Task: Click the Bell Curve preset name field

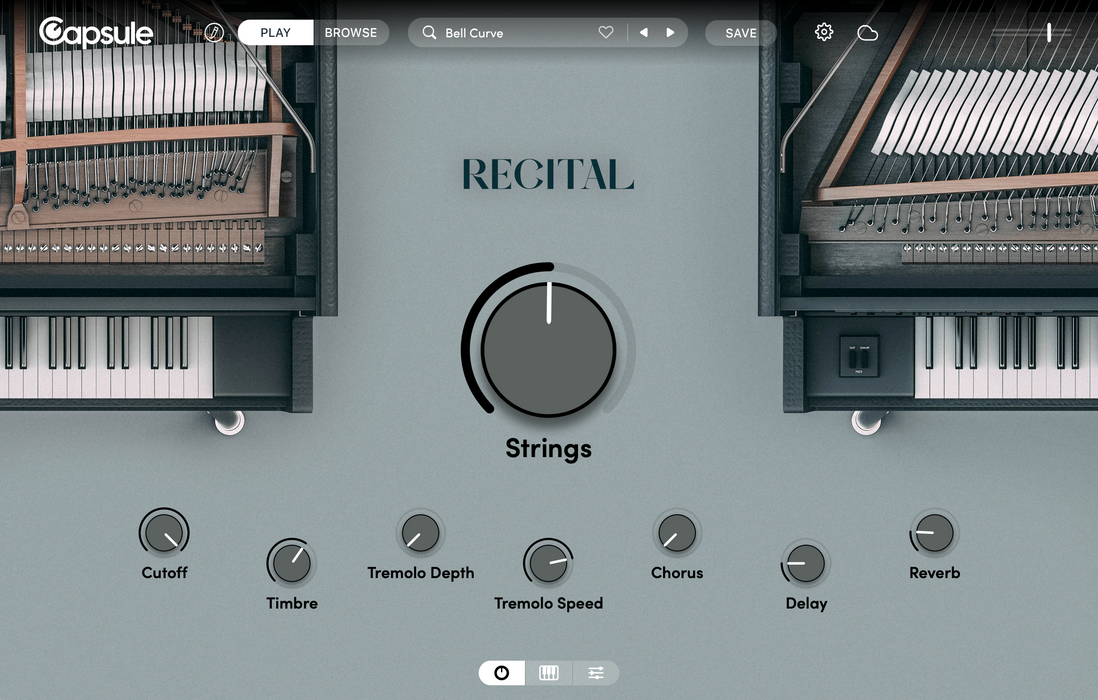Action: [515, 33]
